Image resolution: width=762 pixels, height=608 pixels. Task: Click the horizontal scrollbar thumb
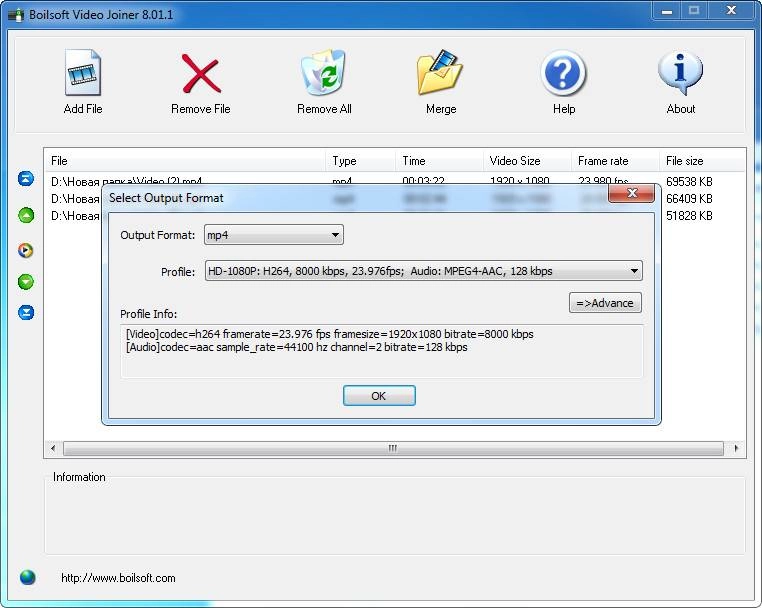coord(393,448)
